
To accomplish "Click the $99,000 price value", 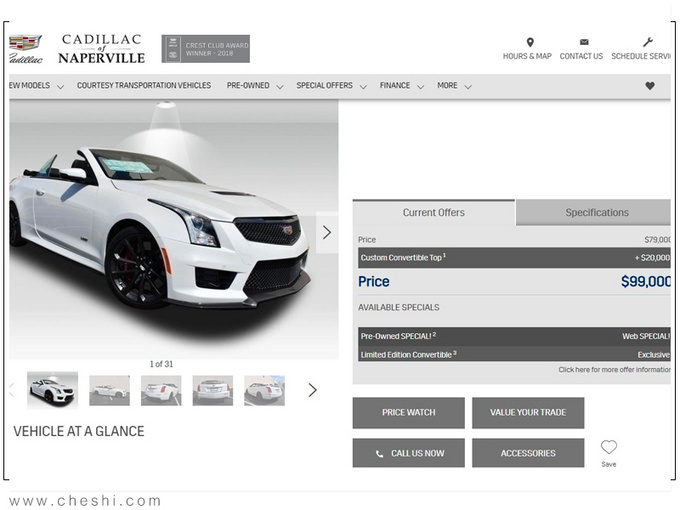I will pyautogui.click(x=646, y=281).
